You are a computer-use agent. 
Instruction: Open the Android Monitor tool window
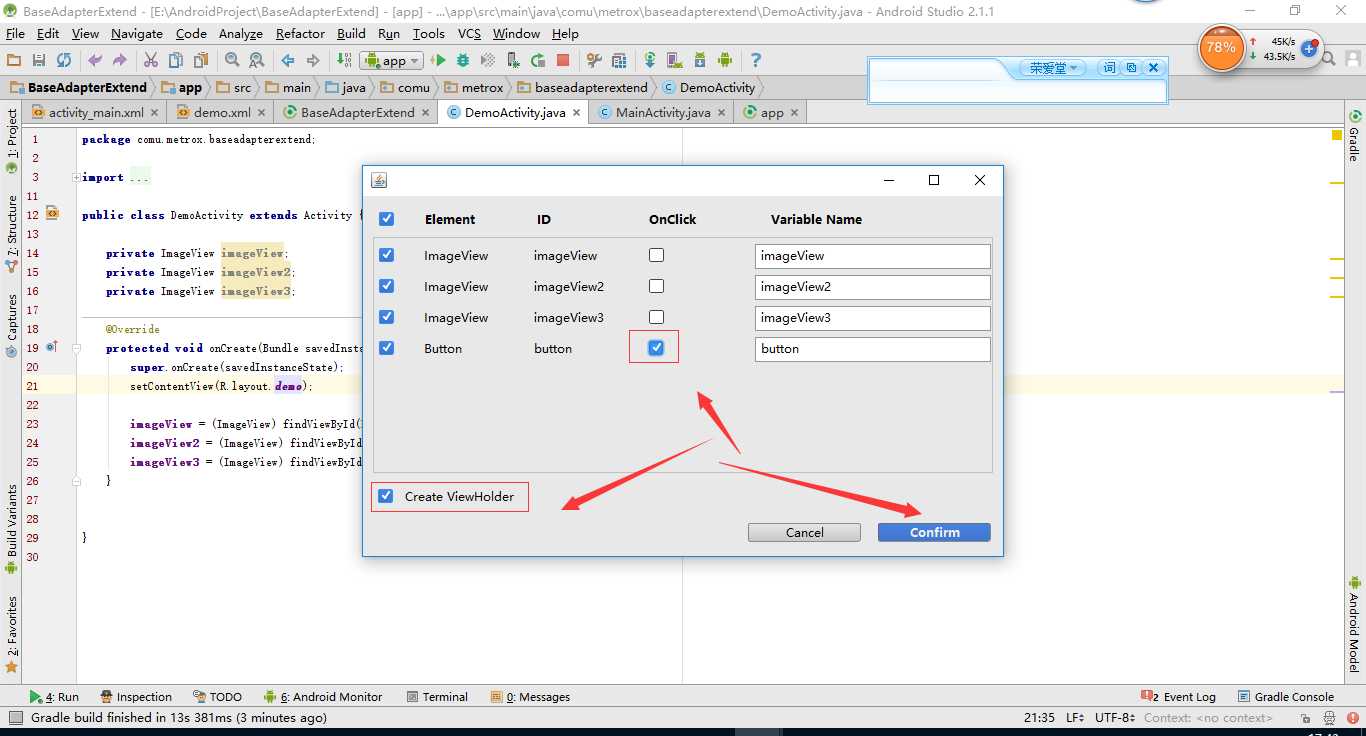pos(323,697)
